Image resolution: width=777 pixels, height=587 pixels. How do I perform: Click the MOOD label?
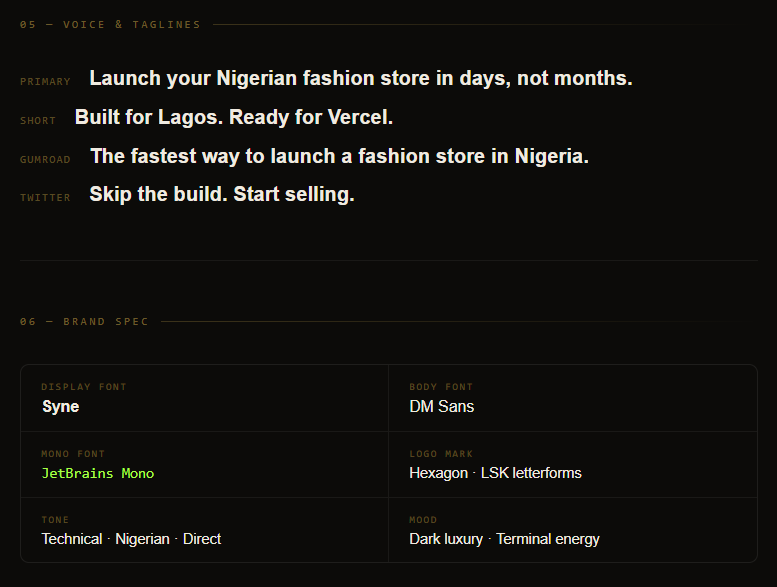point(423,520)
